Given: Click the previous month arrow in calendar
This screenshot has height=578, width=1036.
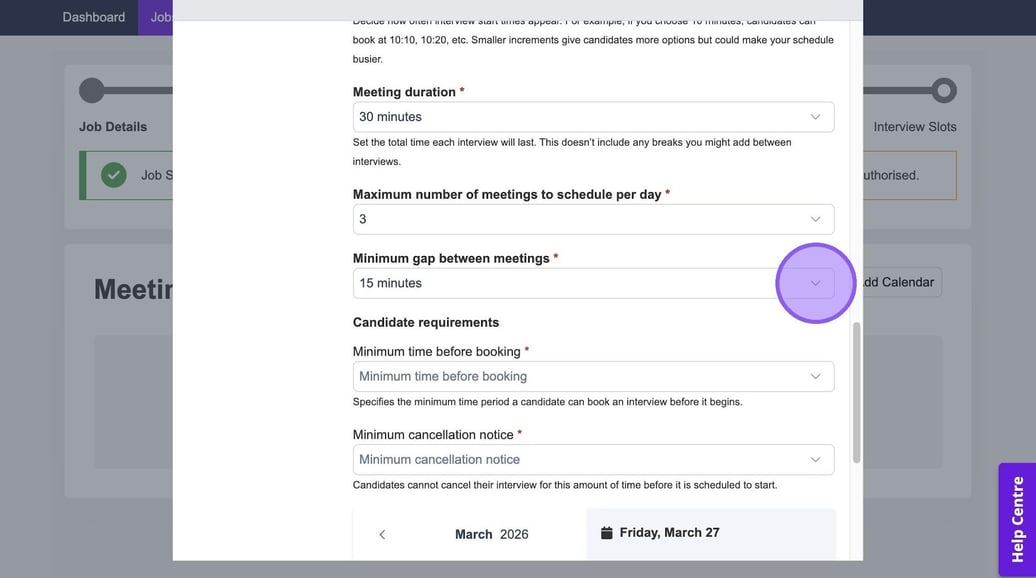Looking at the screenshot, I should tap(382, 535).
